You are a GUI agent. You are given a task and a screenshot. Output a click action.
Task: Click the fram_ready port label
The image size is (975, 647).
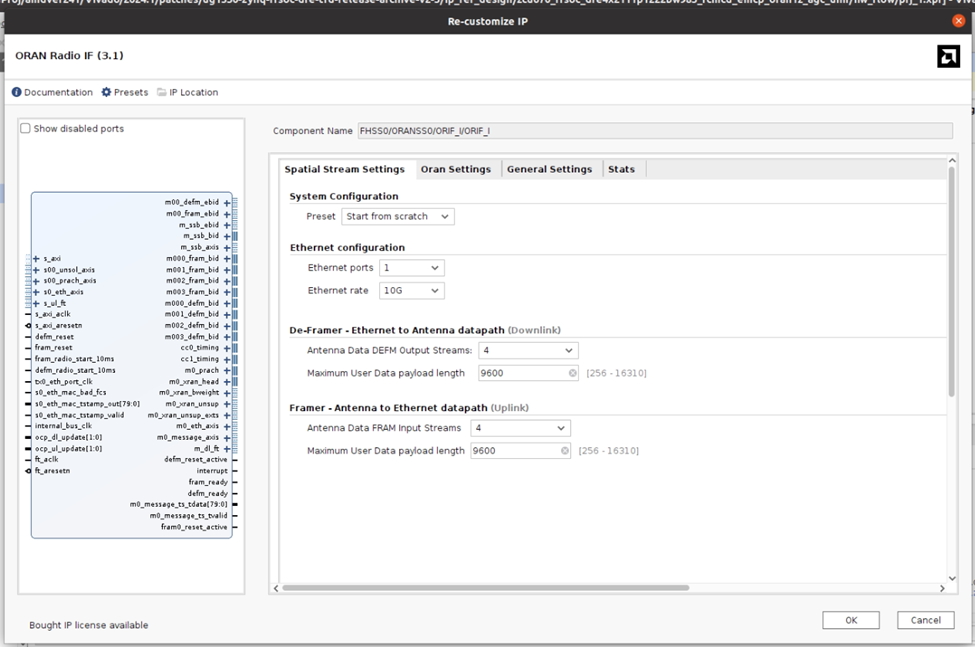pos(208,482)
